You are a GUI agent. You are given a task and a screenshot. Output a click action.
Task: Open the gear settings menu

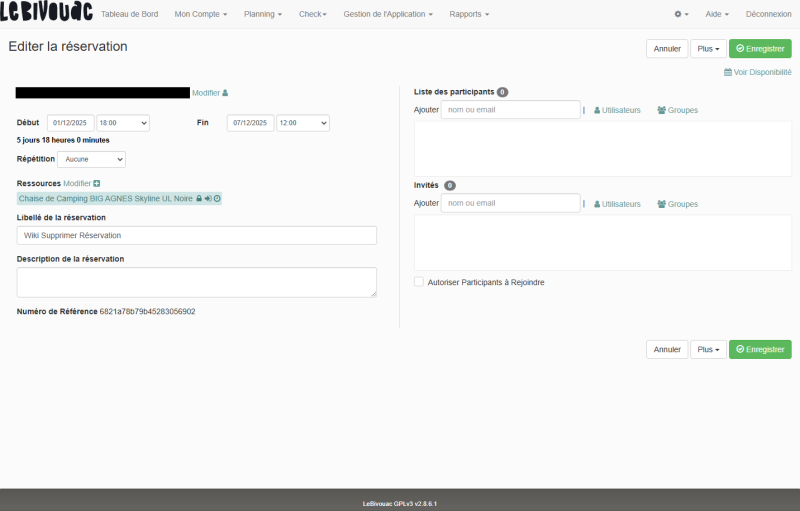681,14
